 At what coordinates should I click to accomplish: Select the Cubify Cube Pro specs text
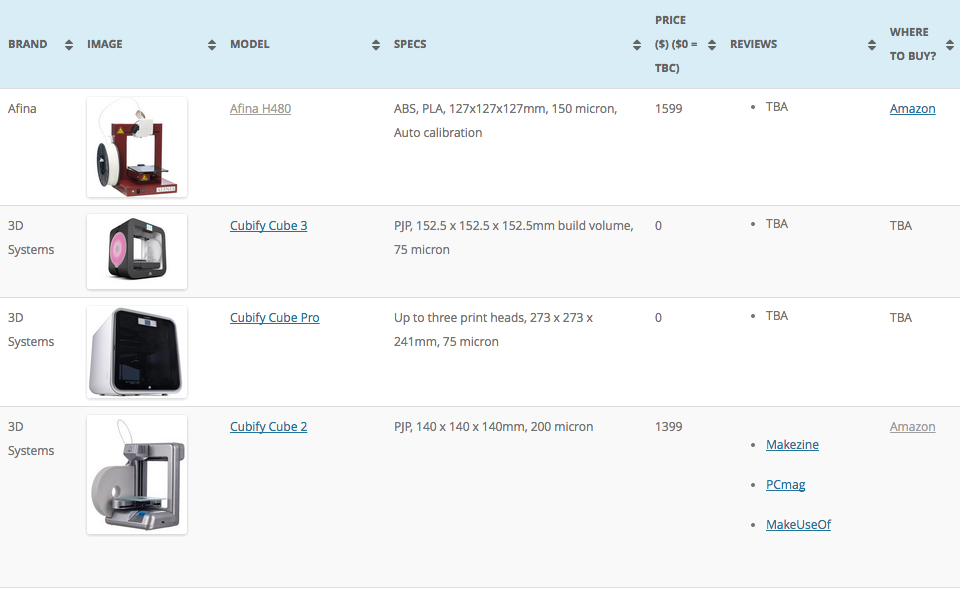tap(493, 329)
